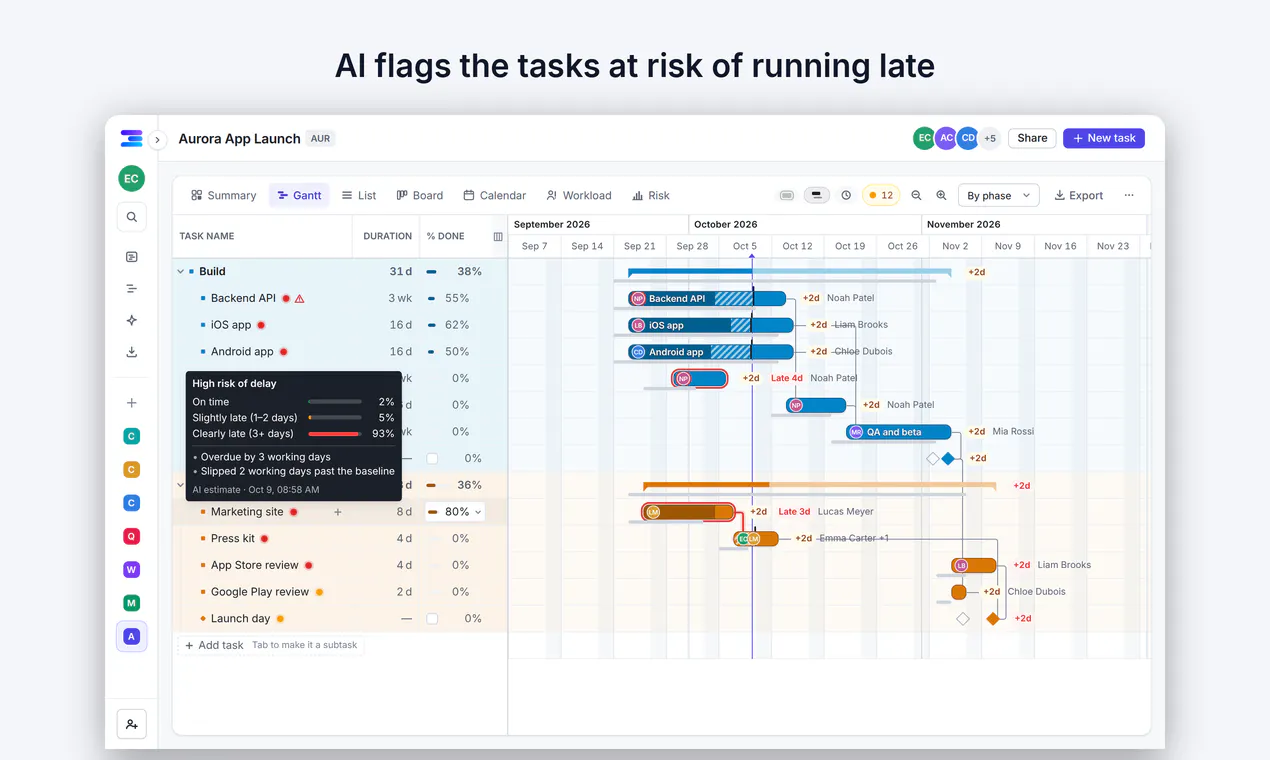Click the New task button
1270x760 pixels.
coord(1104,138)
